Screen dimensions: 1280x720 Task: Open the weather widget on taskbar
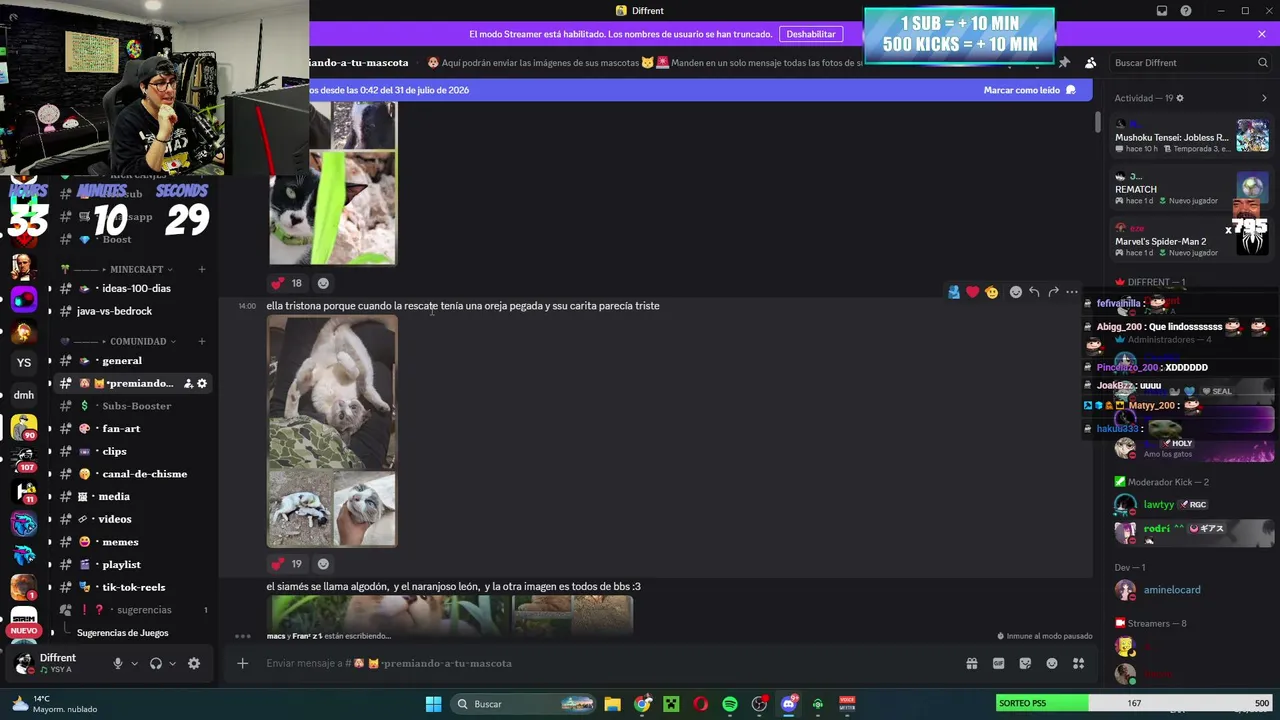coord(54,704)
